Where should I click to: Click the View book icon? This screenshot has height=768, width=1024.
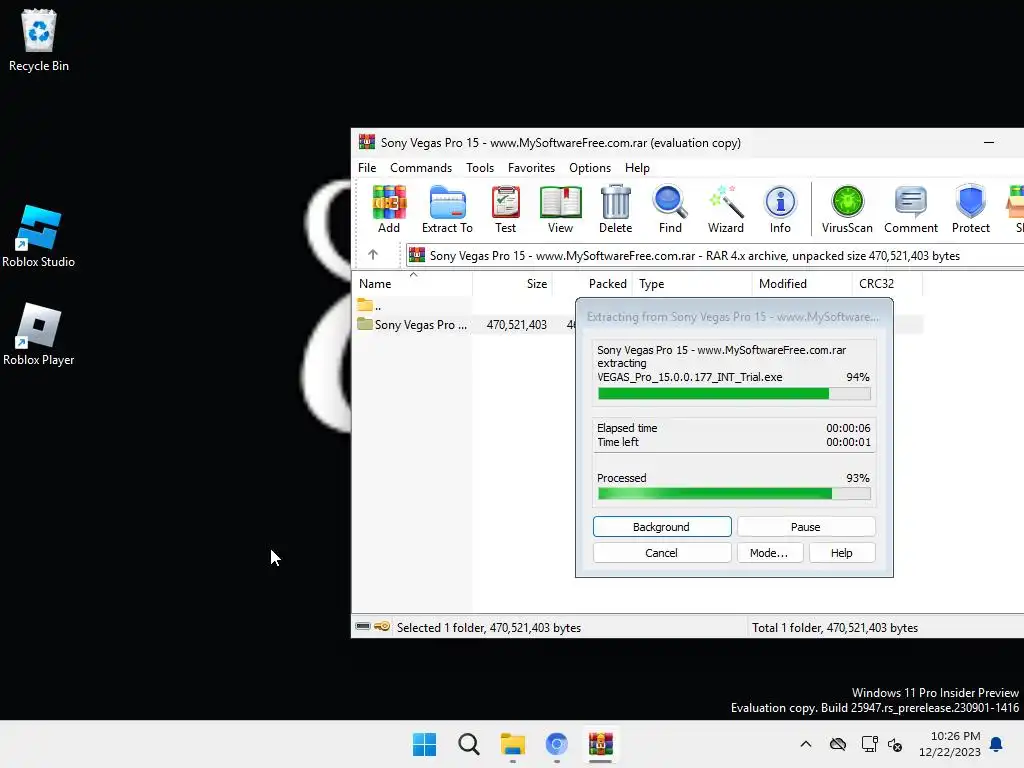click(x=560, y=209)
